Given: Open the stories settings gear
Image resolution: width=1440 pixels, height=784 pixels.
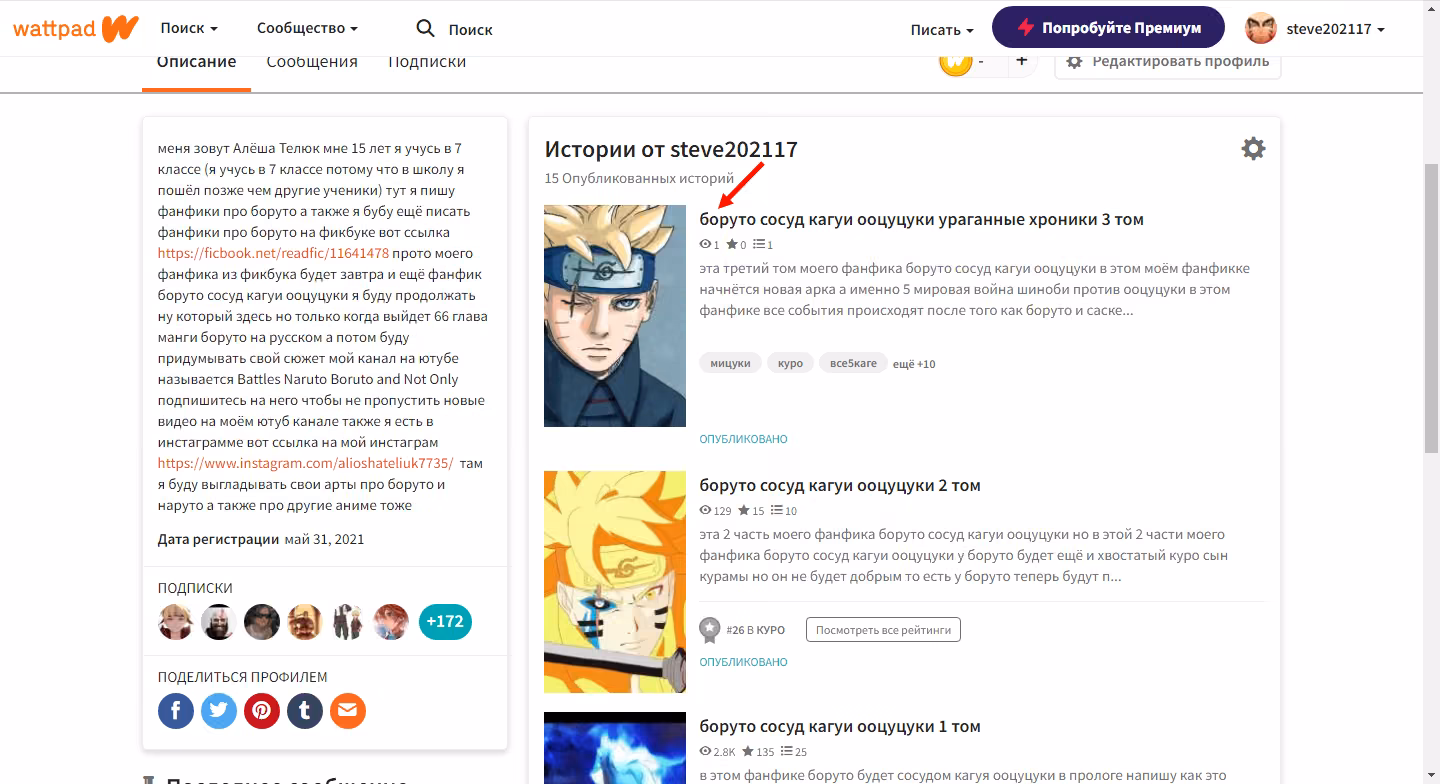Looking at the screenshot, I should point(1253,149).
